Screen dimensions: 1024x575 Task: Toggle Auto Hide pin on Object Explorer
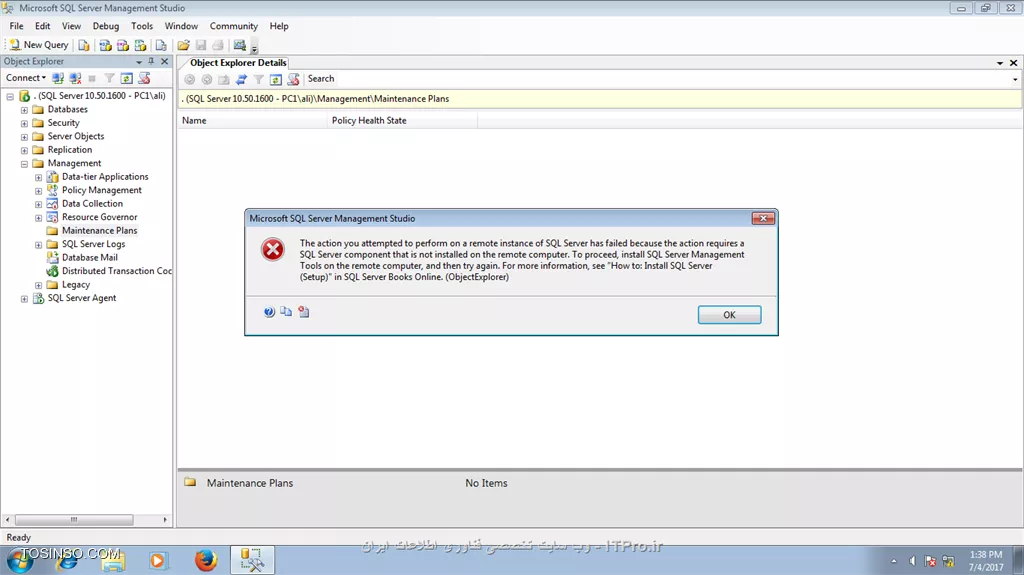[x=151, y=61]
